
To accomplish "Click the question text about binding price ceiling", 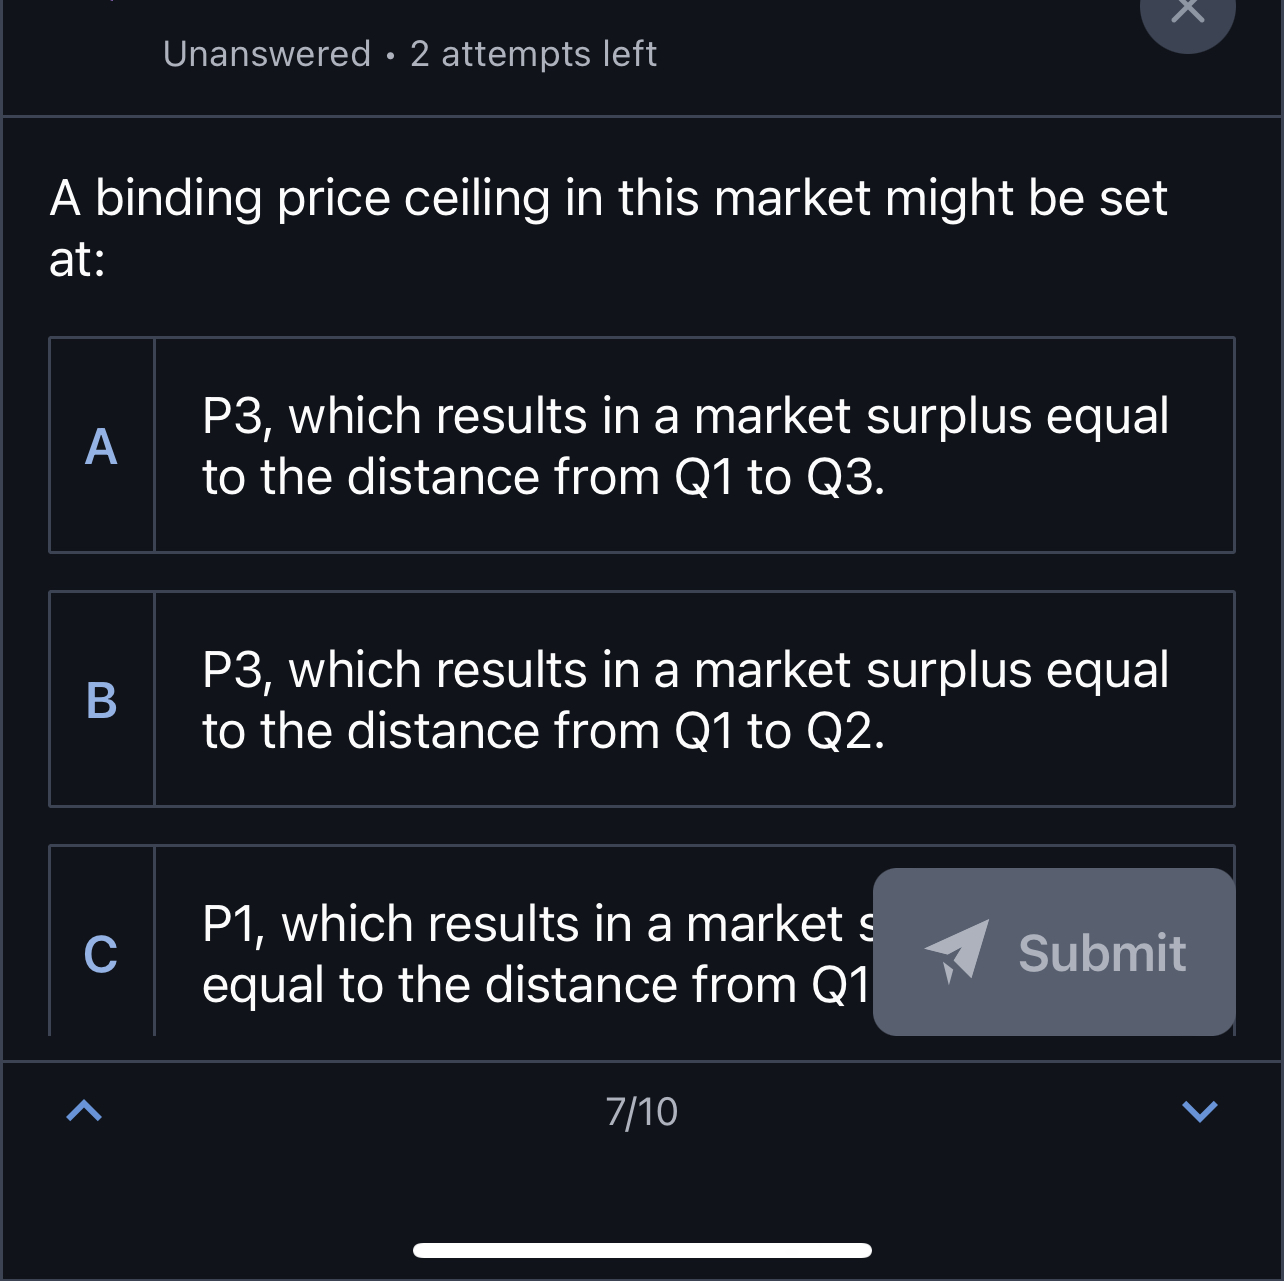I will coord(609,225).
